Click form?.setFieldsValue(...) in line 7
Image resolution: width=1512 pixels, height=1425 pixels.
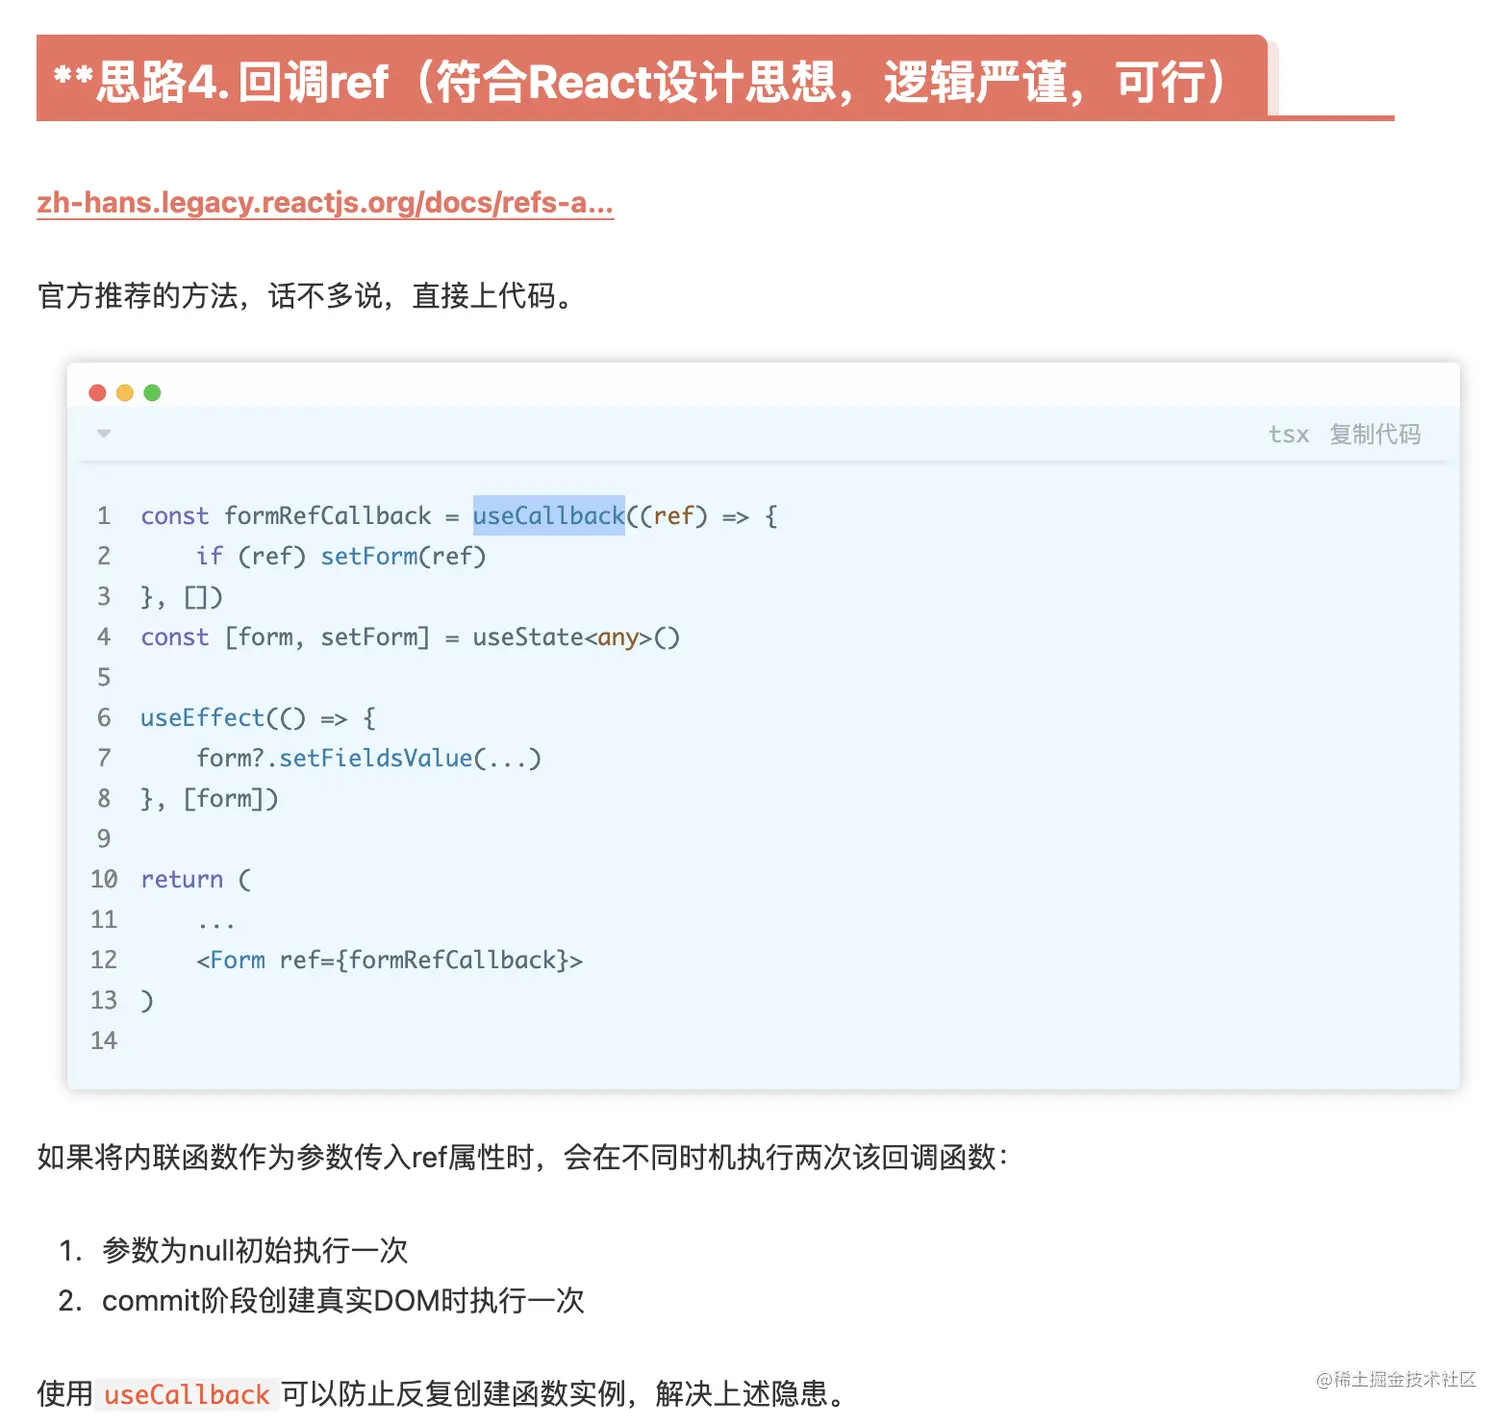point(369,758)
